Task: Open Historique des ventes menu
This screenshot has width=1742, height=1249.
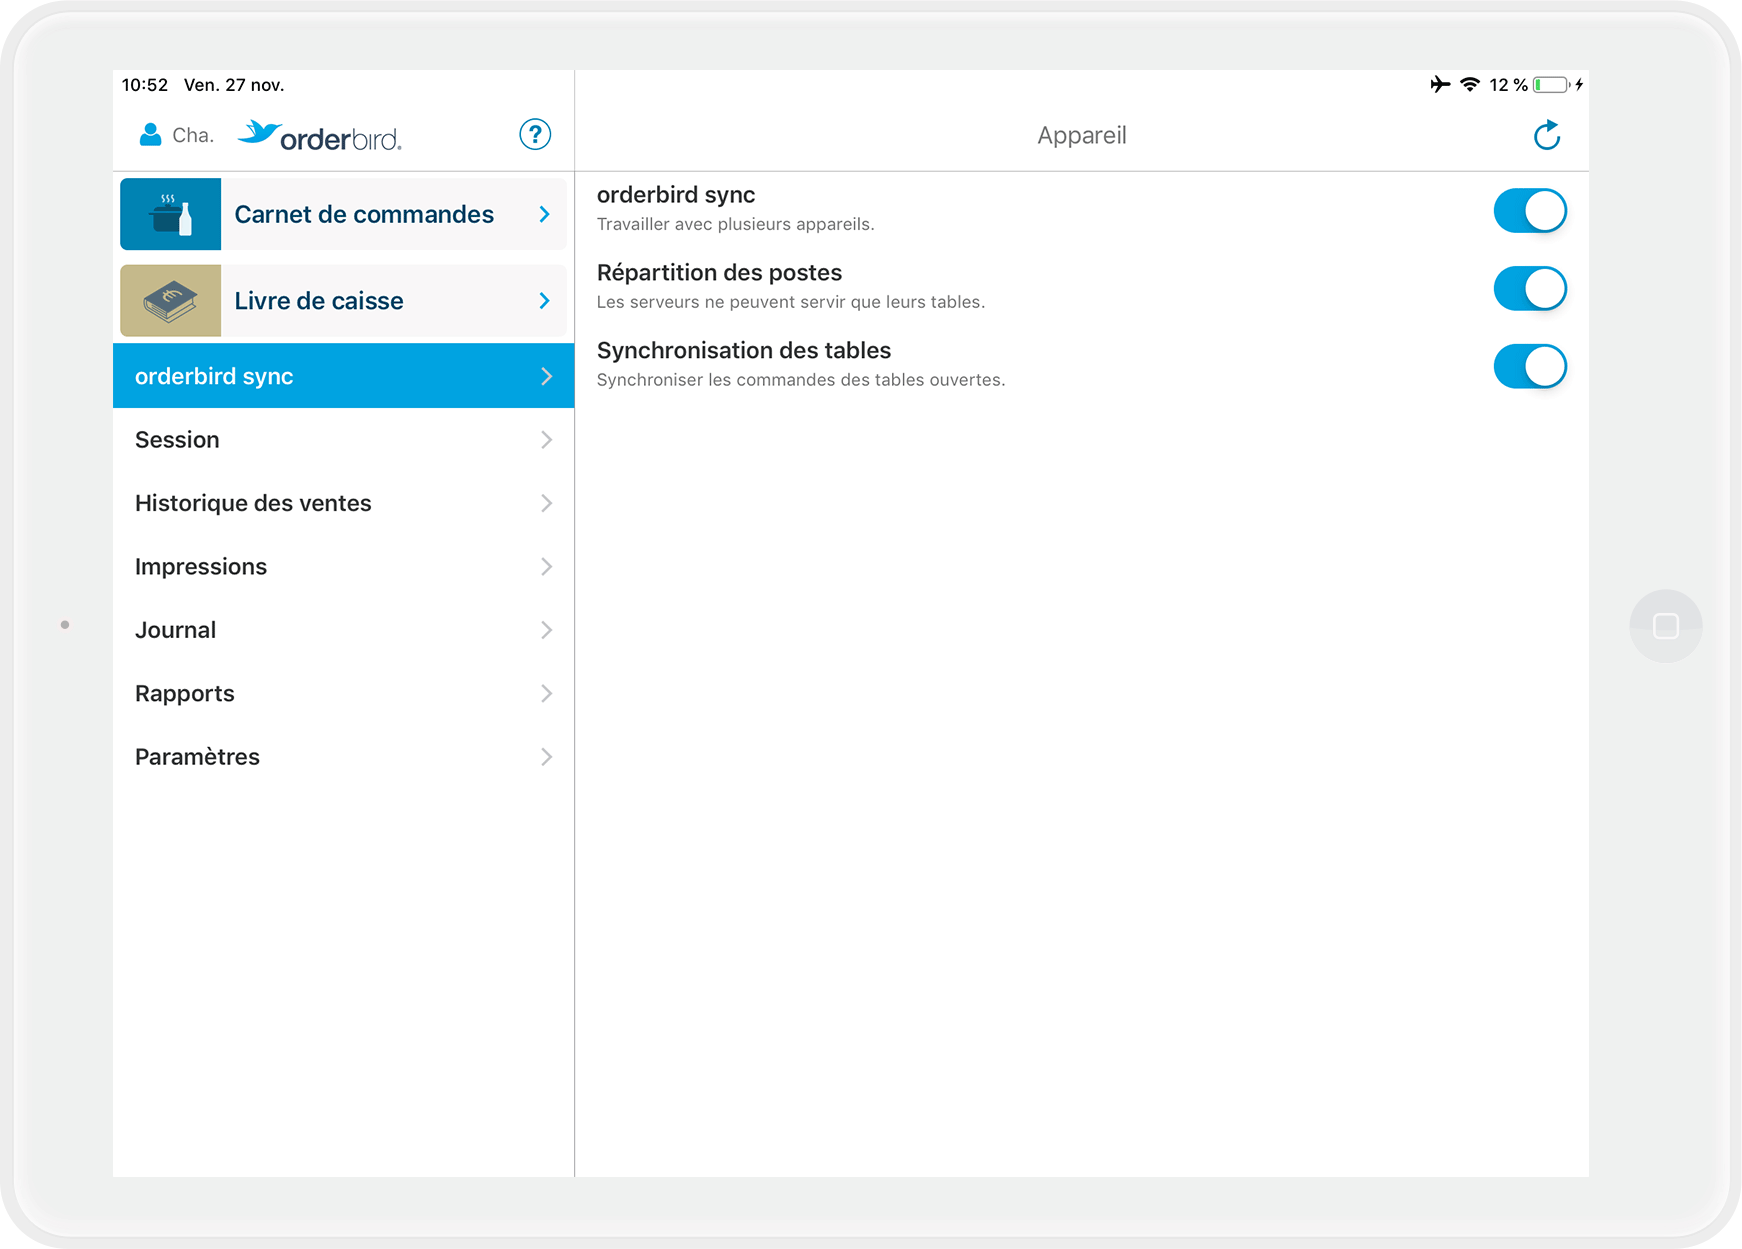Action: pyautogui.click(x=343, y=503)
